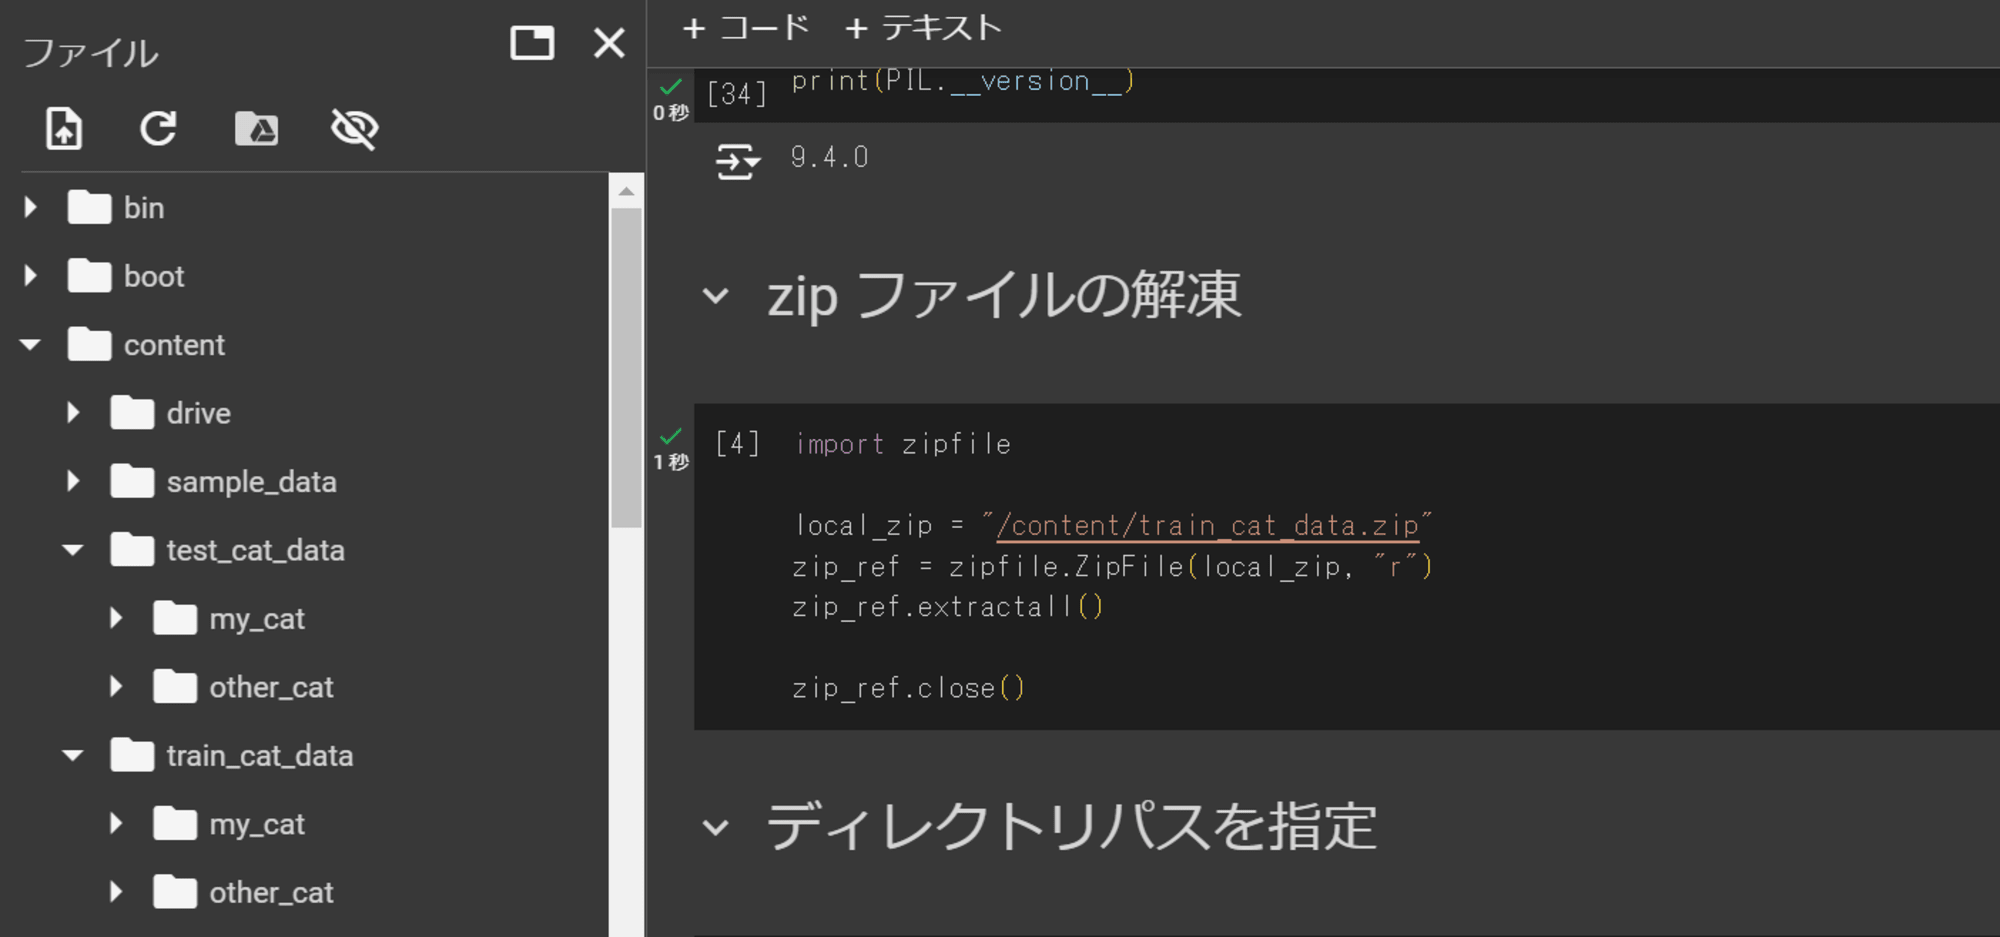This screenshot has height=937, width=2000.
Task: Collapse the zip ファイルの解凍 section
Action: click(716, 296)
